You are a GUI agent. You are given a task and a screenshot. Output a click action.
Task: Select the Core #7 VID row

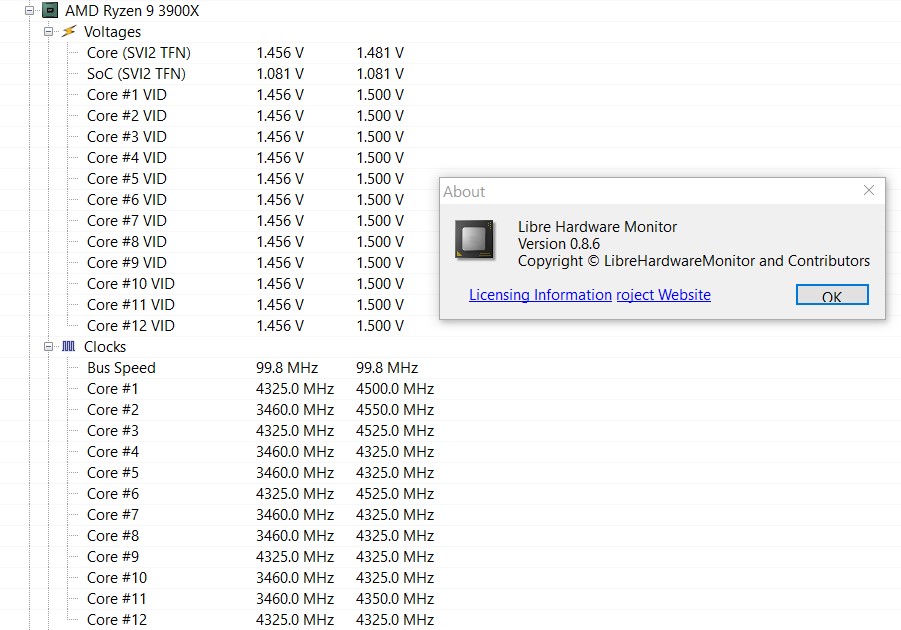(245, 221)
